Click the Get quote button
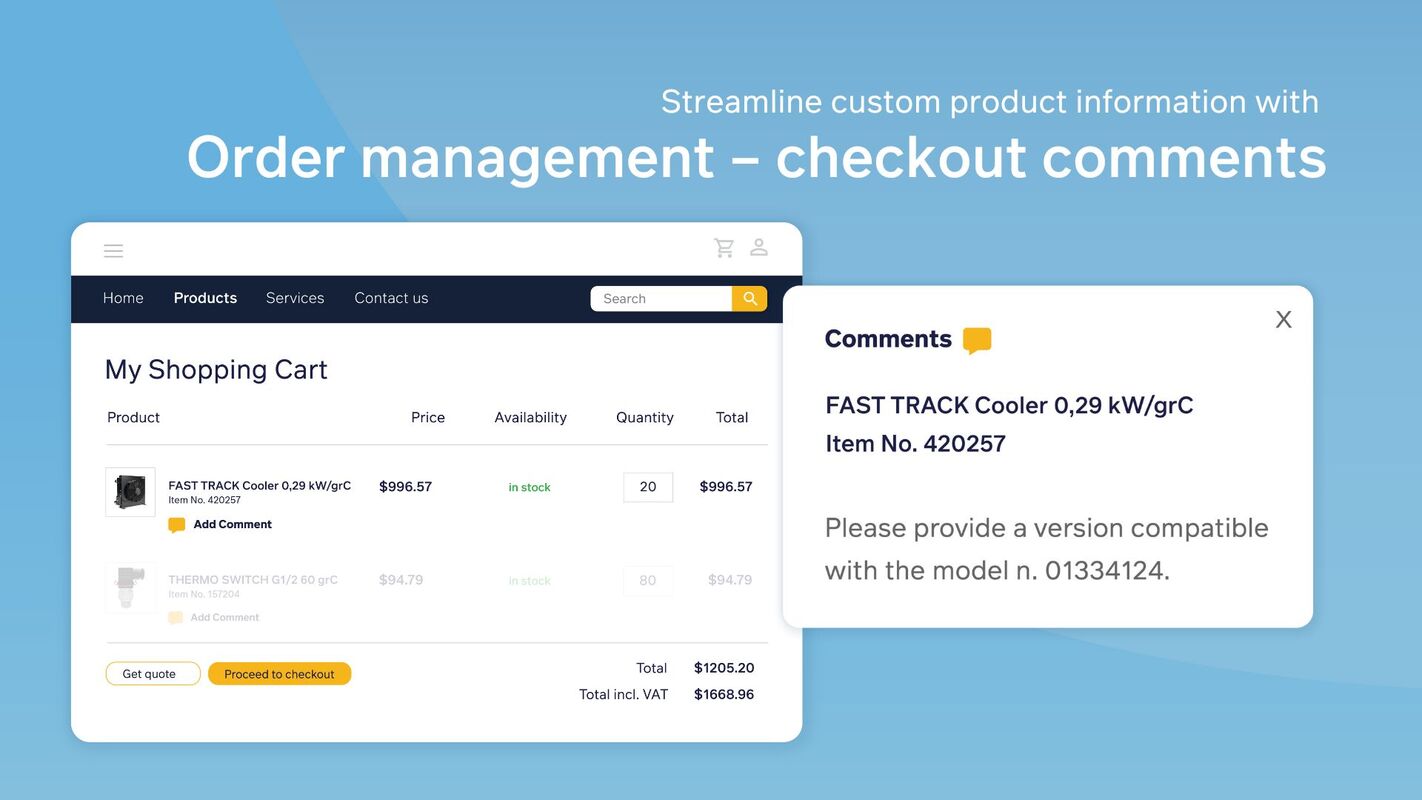Image resolution: width=1422 pixels, height=800 pixels. (x=152, y=673)
